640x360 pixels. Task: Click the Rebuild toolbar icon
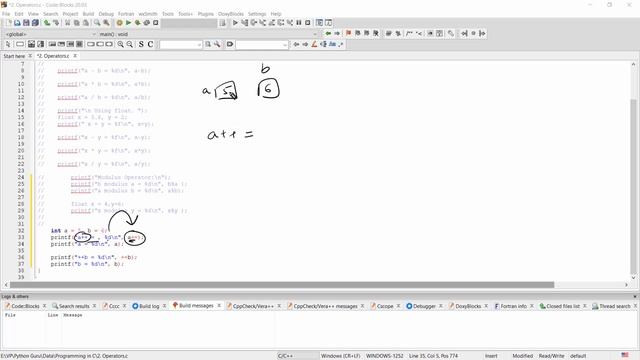pos(147,23)
